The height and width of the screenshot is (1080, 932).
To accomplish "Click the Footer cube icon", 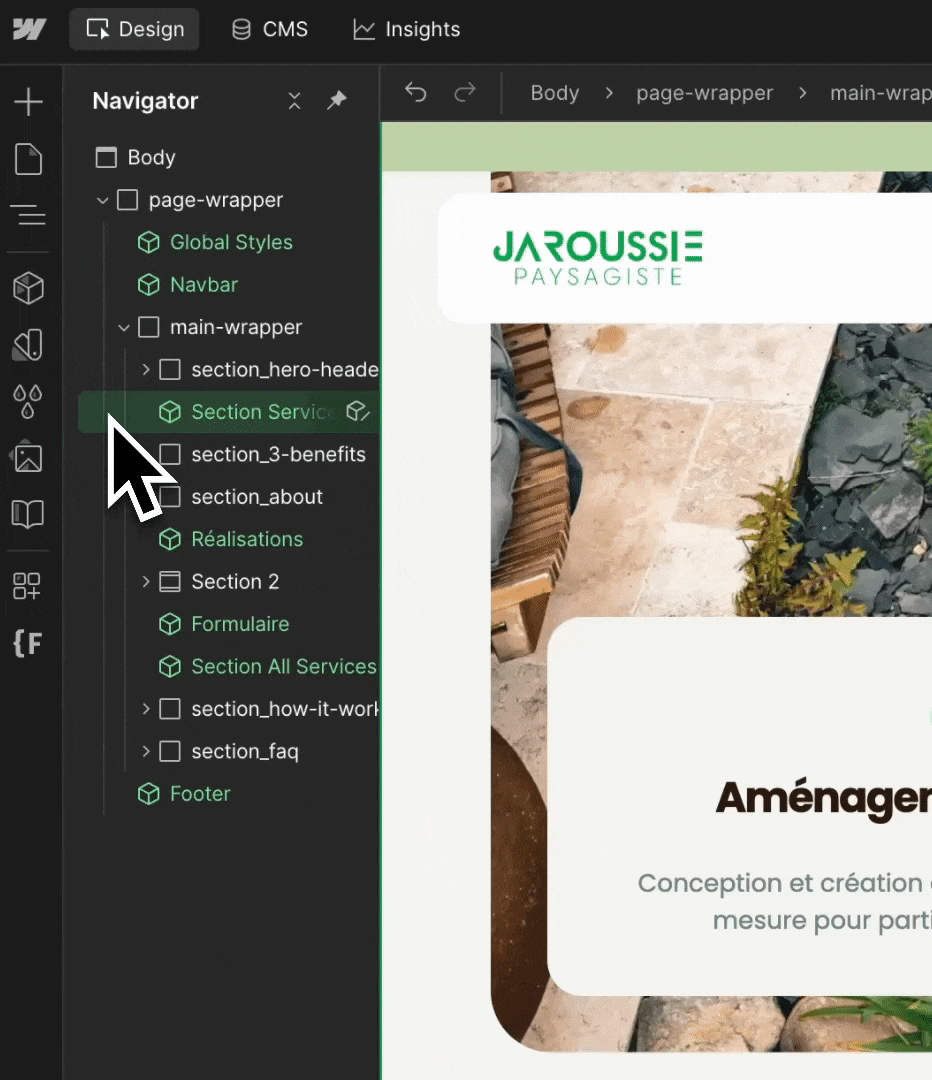I will (149, 794).
